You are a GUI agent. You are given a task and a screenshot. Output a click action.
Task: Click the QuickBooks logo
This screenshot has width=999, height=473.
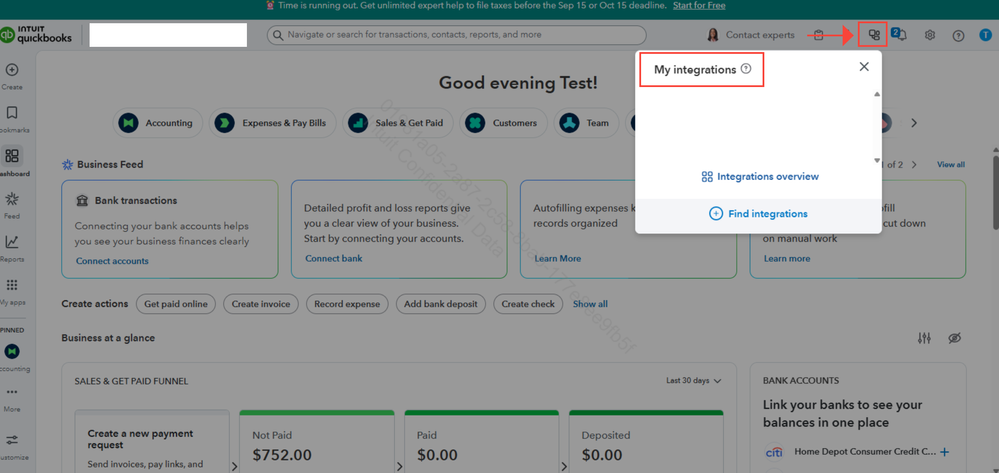tap(36, 35)
